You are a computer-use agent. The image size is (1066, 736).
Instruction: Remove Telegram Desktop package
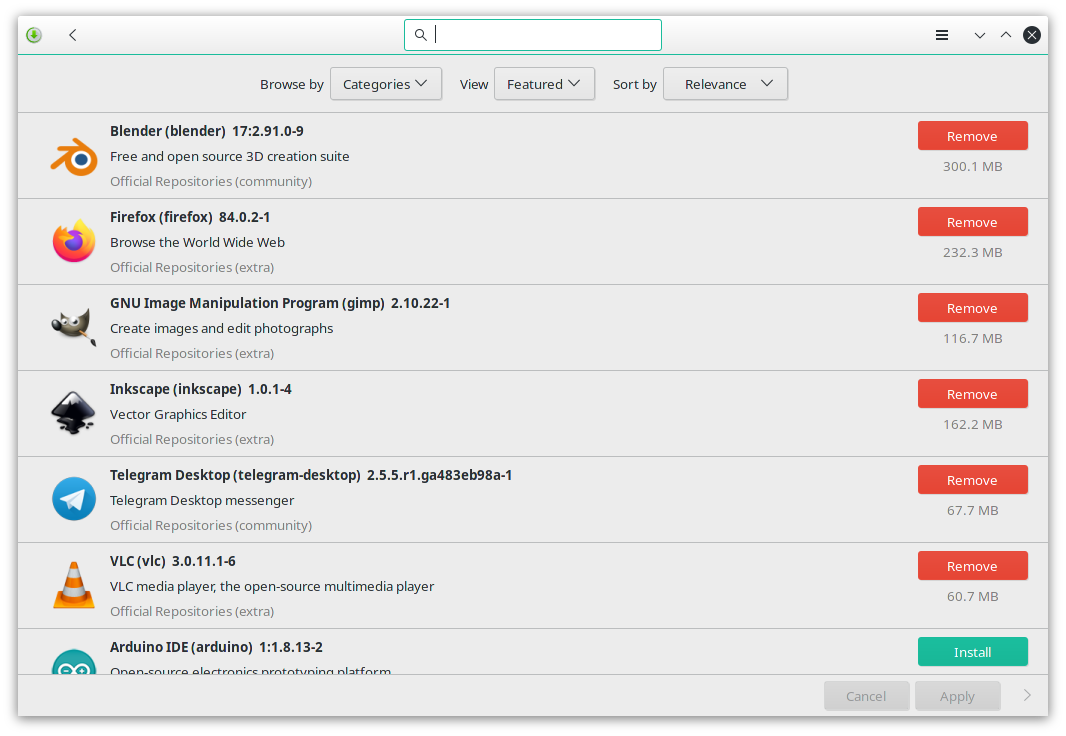[972, 480]
